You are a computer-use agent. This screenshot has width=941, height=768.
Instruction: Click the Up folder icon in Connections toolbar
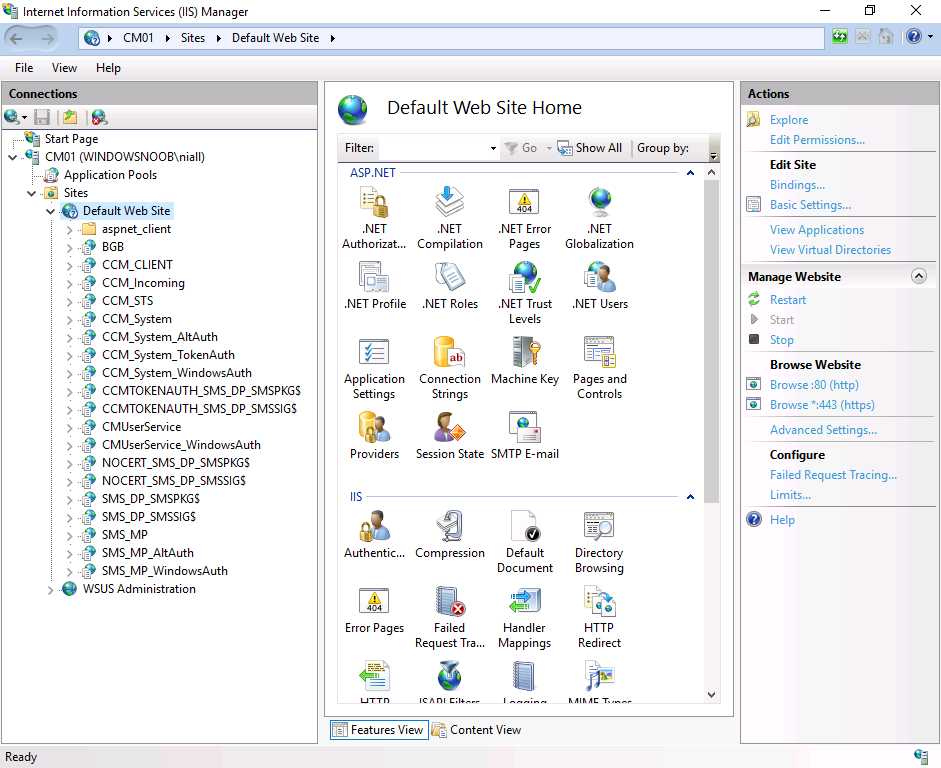(x=70, y=117)
